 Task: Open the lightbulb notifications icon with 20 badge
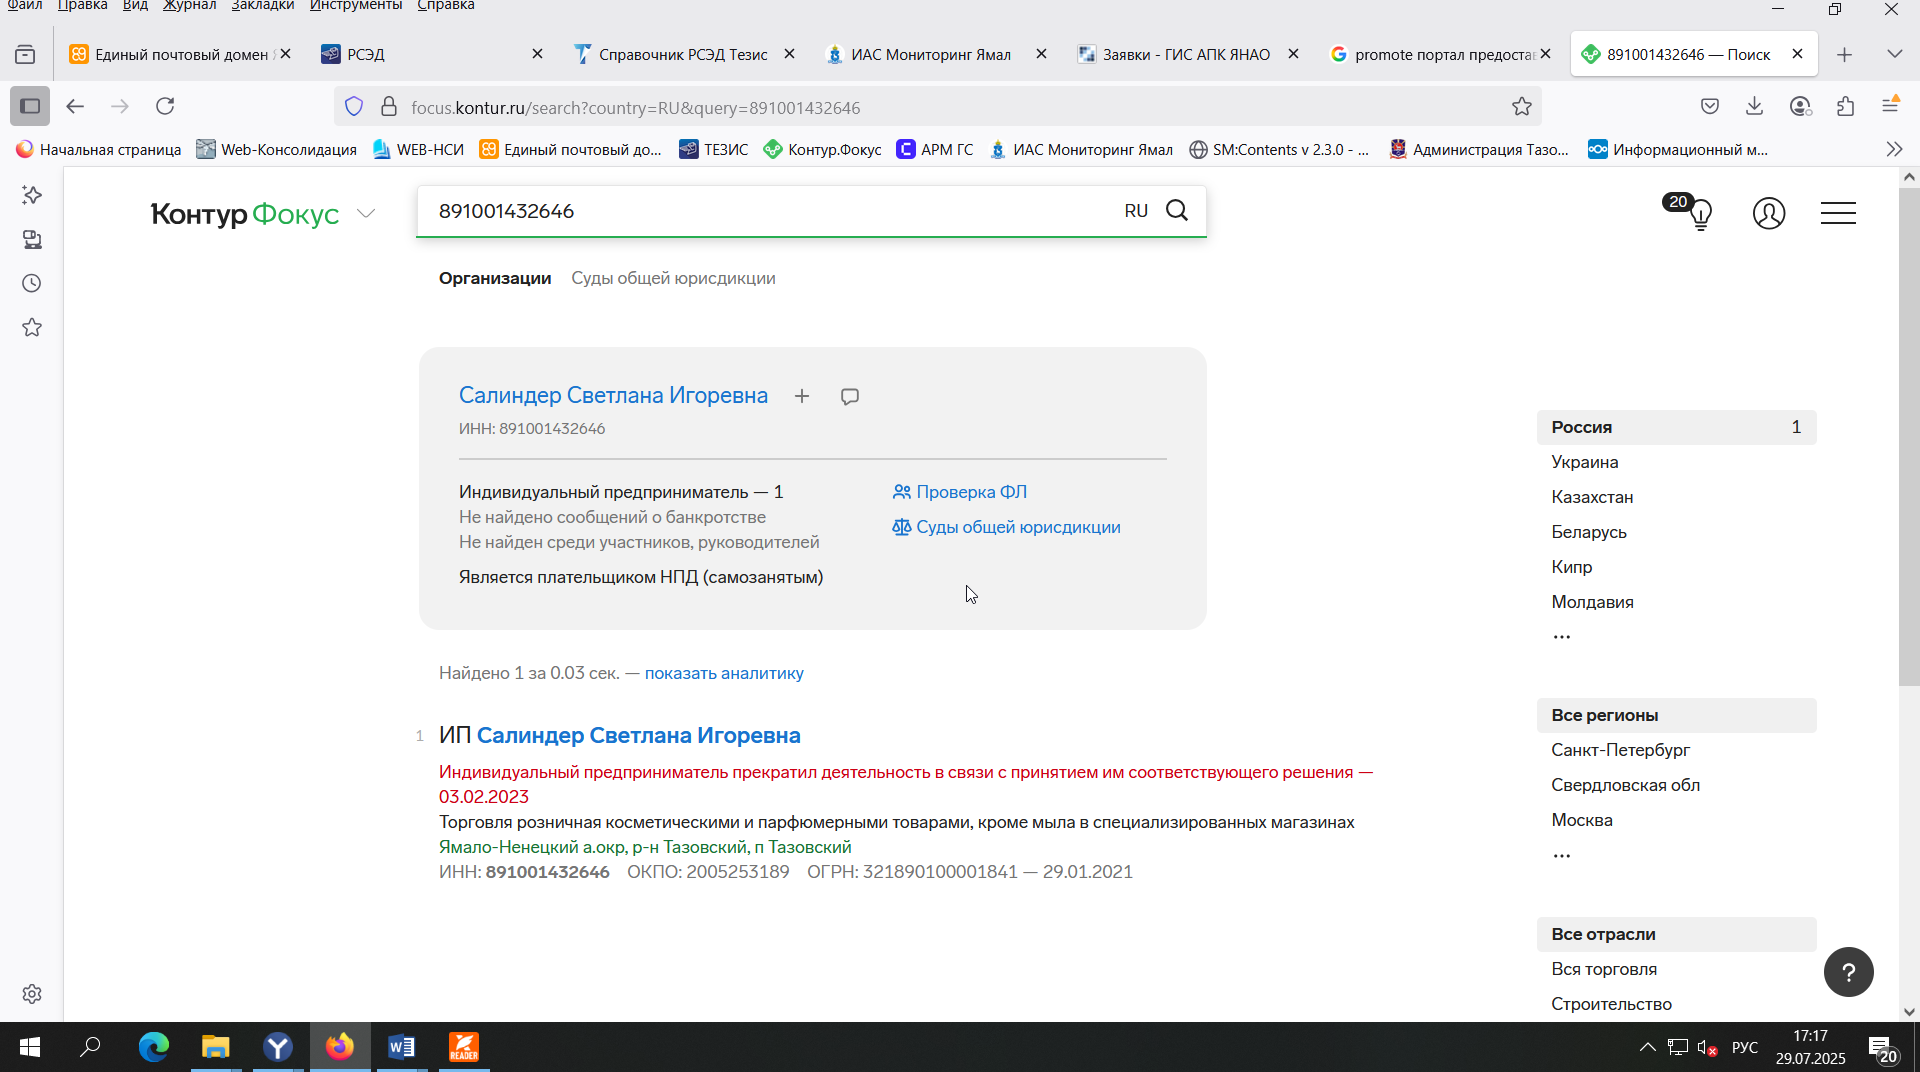pos(1699,213)
